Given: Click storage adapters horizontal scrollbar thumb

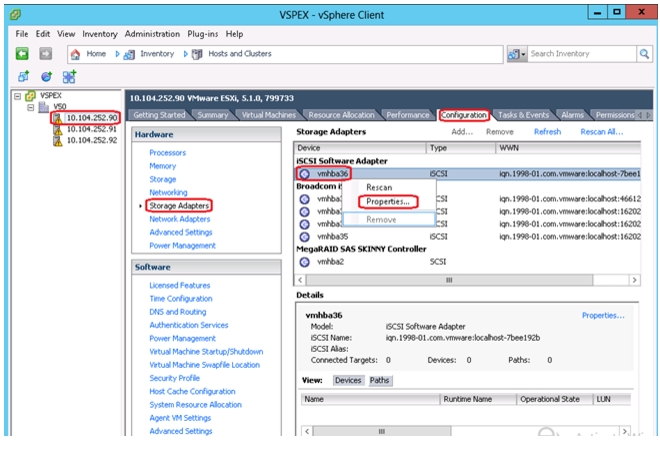Looking at the screenshot, I should click(449, 280).
